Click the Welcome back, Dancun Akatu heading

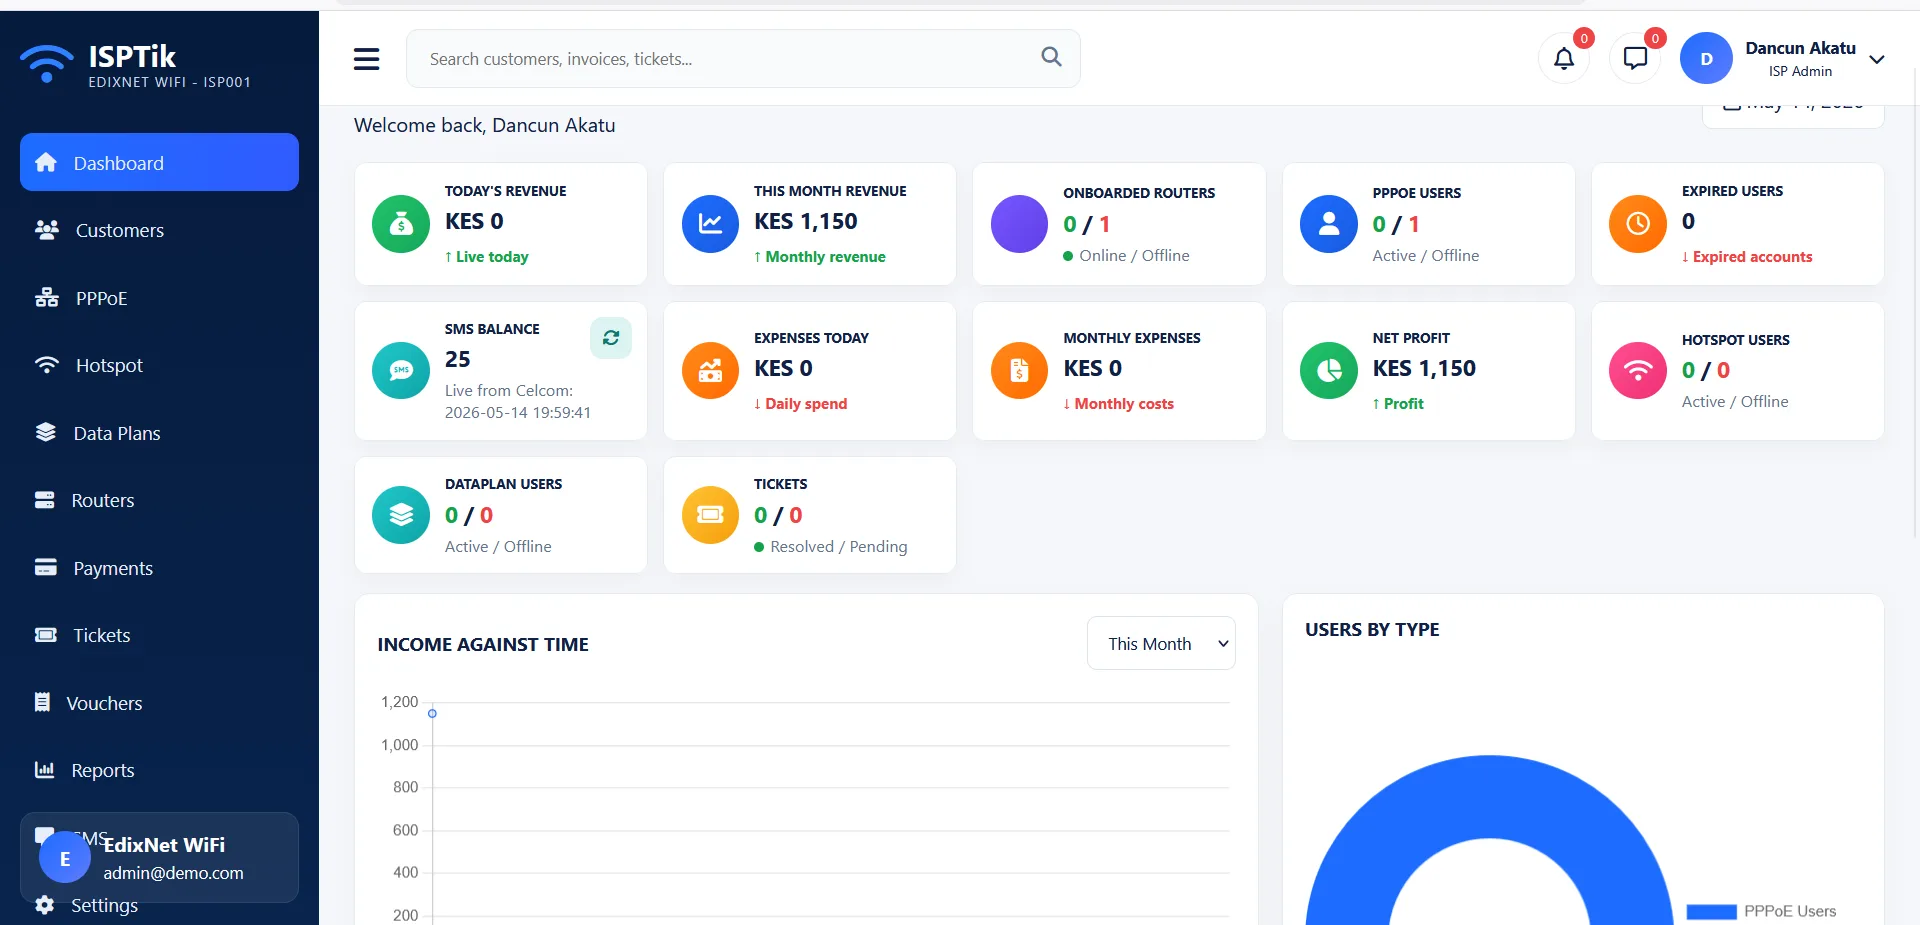[484, 125]
